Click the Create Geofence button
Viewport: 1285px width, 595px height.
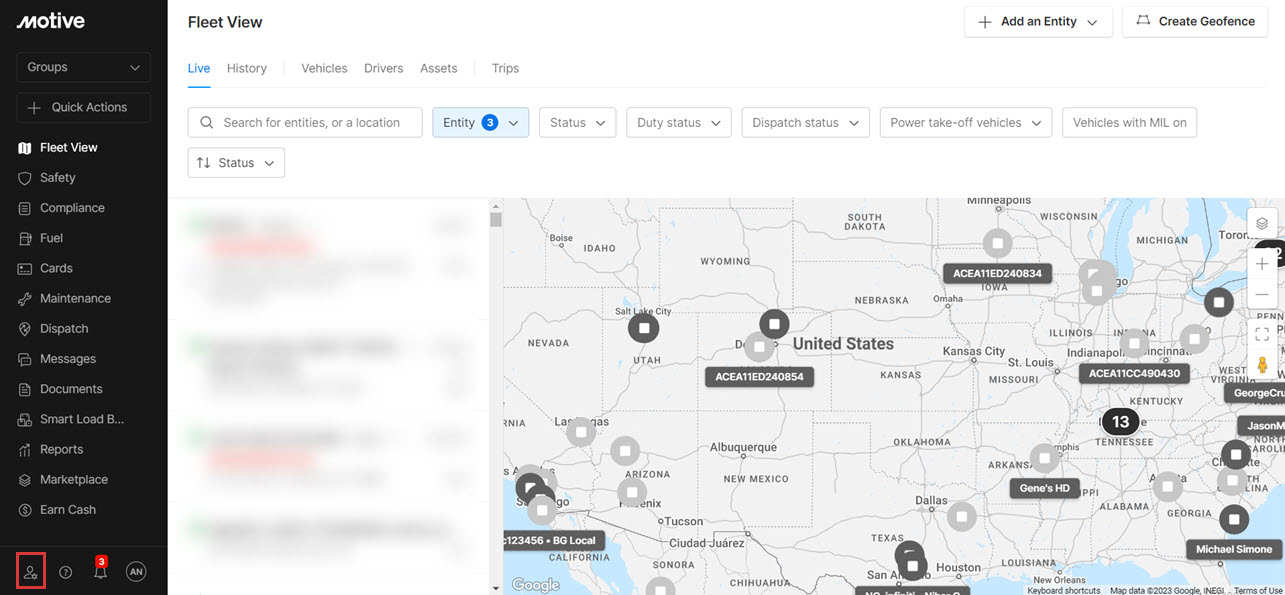(x=1195, y=21)
